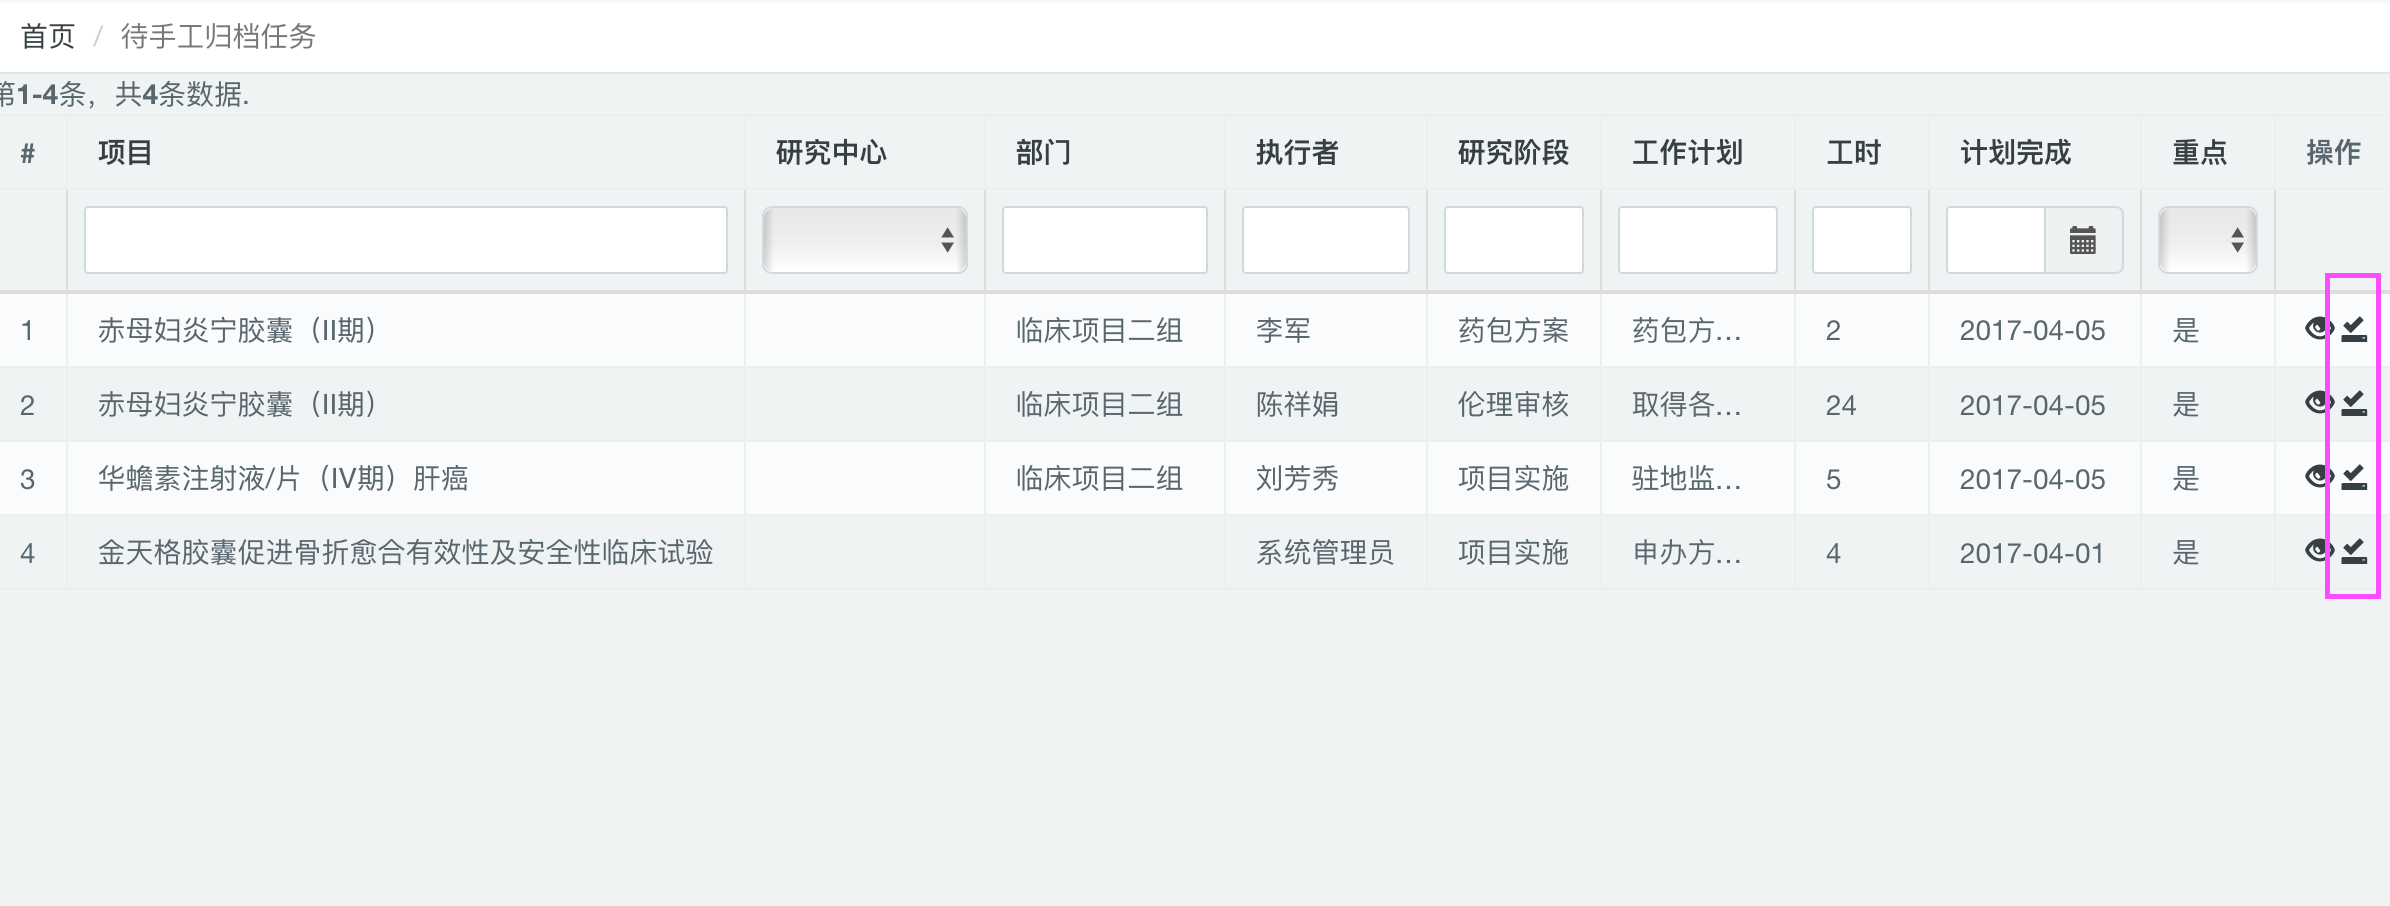2390x906 pixels.
Task: Archive row 2 陈祥娟 task with checkmark icon
Action: tap(2354, 402)
